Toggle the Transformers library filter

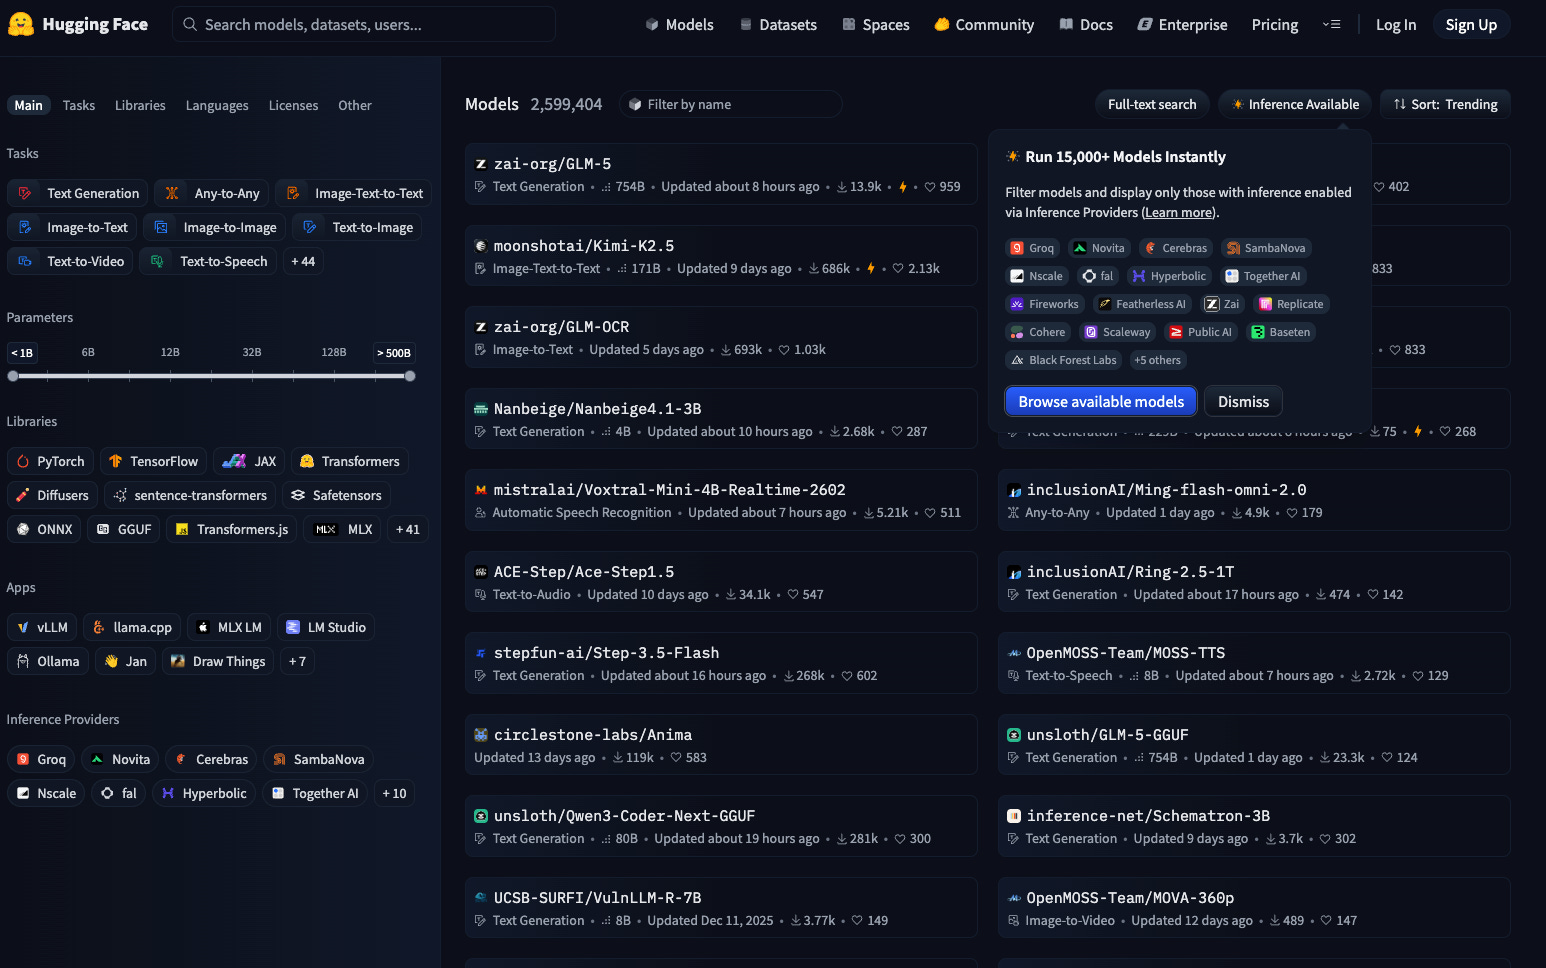coord(350,461)
